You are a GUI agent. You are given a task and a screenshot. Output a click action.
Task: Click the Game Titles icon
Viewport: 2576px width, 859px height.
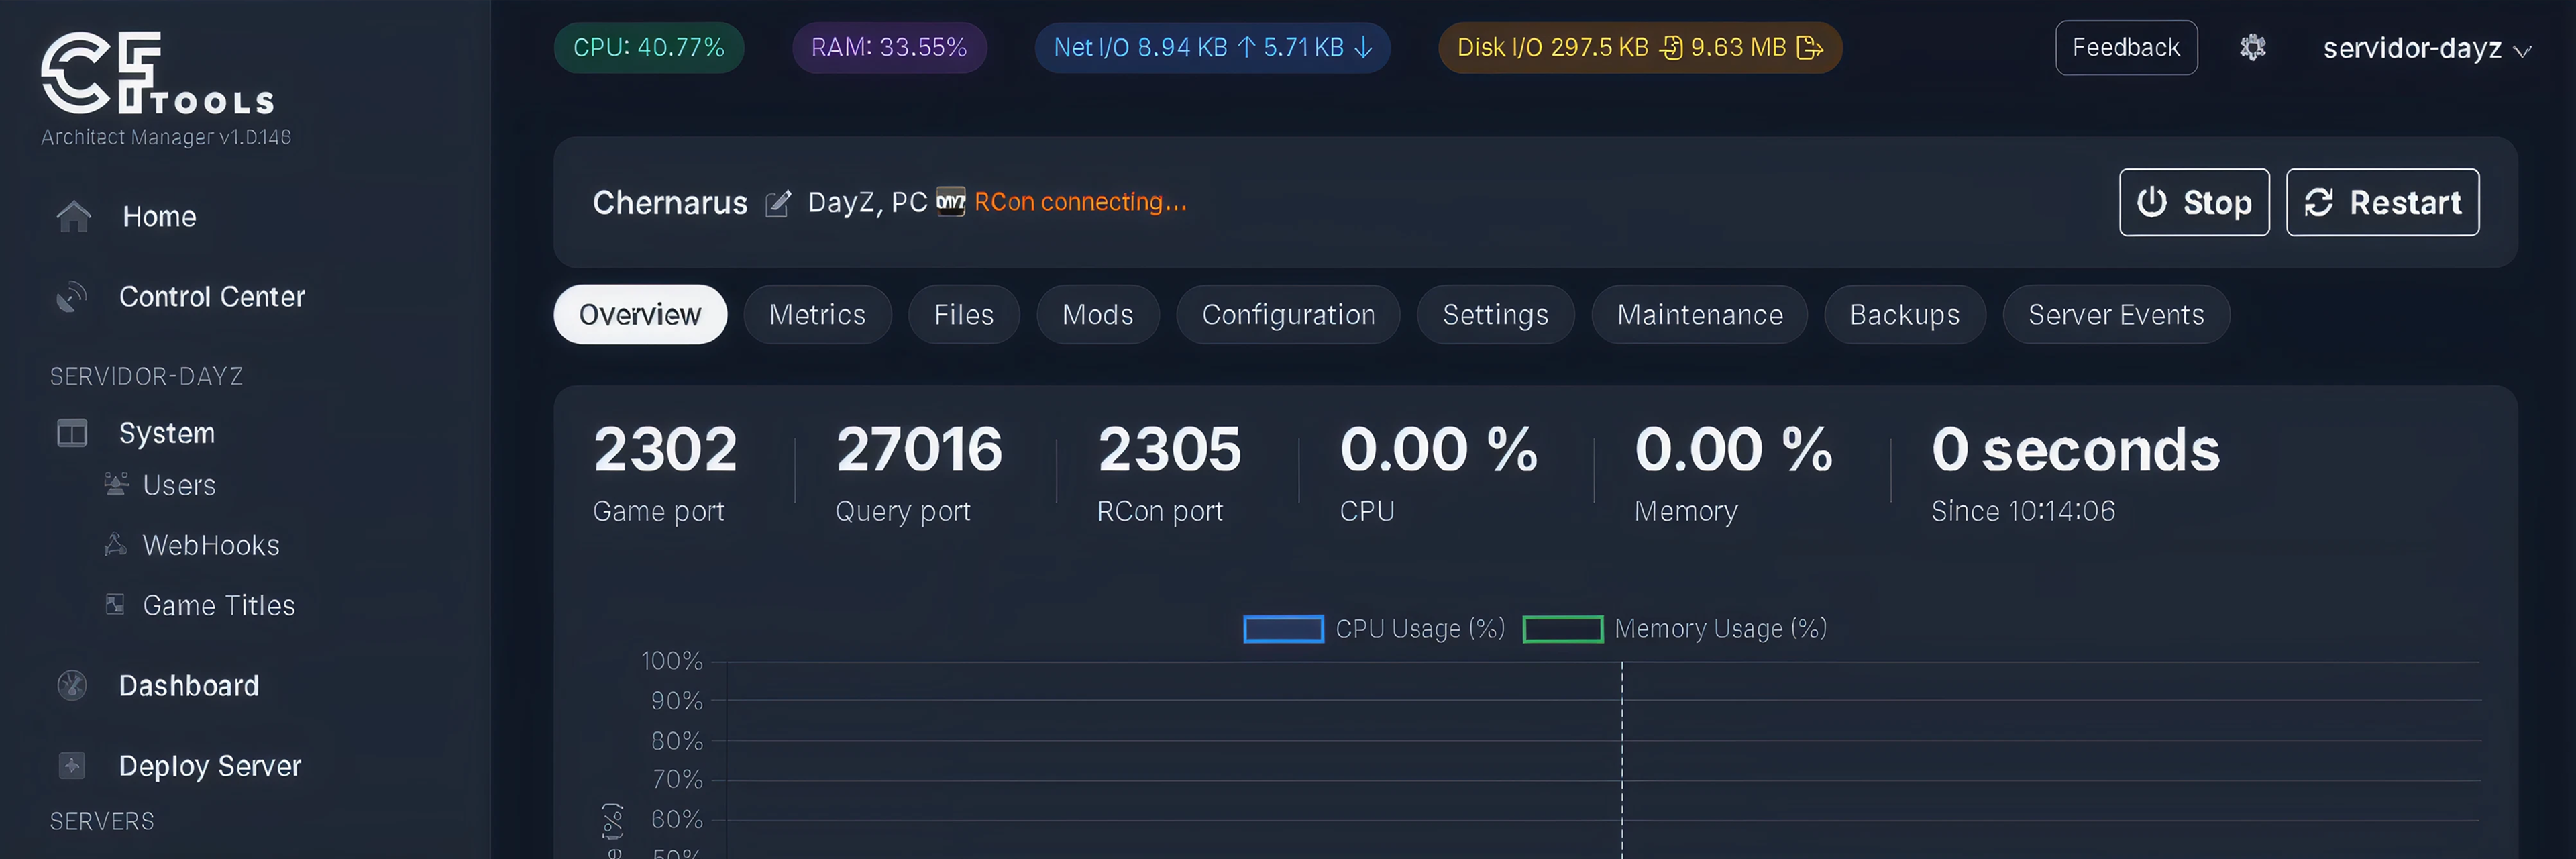point(116,604)
